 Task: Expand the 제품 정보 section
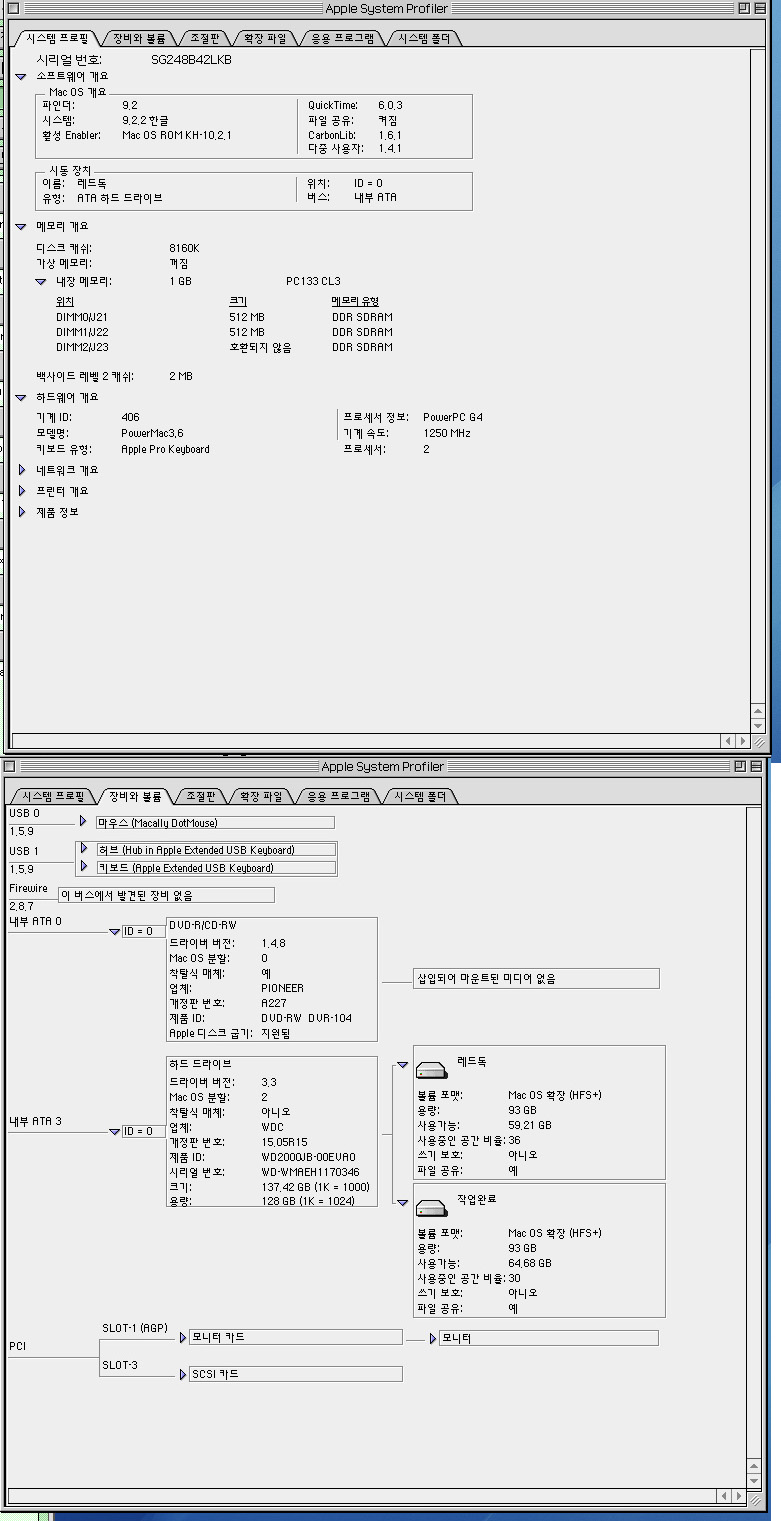pyautogui.click(x=22, y=512)
